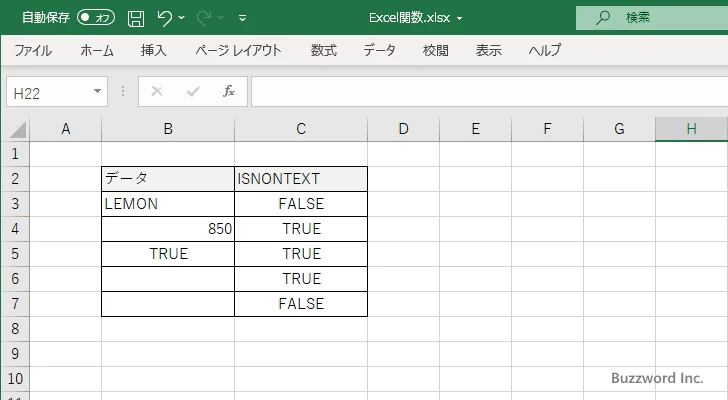
Task: Click the Select All corner triangle
Action: tap(17, 129)
